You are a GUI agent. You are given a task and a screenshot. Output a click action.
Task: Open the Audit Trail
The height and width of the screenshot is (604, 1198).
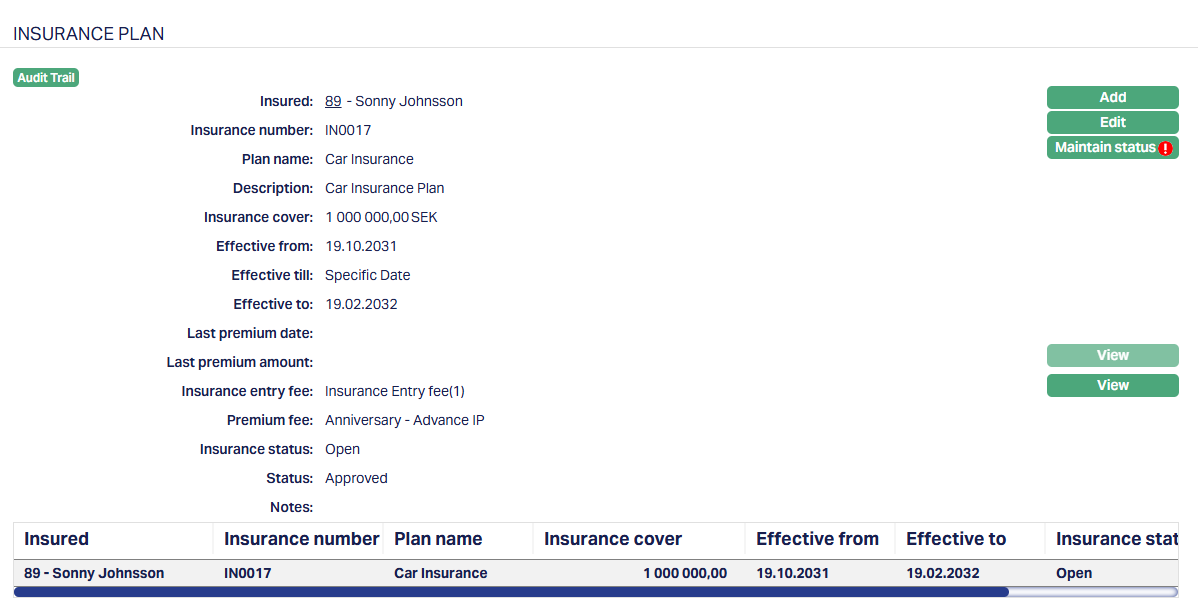pyautogui.click(x=46, y=78)
